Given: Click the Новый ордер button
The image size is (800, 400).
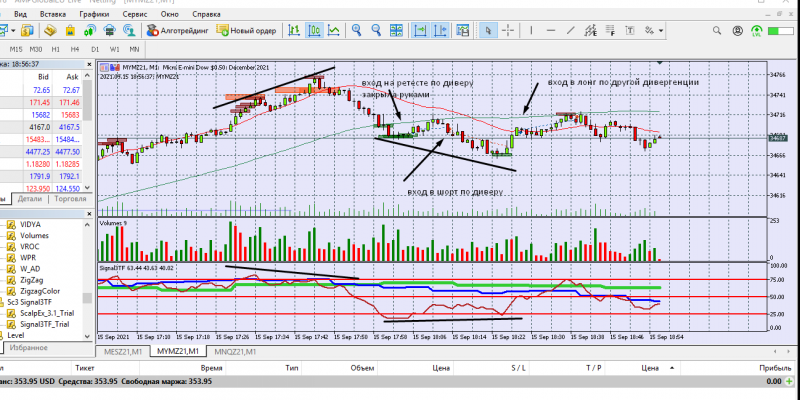Looking at the screenshot, I should coord(246,31).
